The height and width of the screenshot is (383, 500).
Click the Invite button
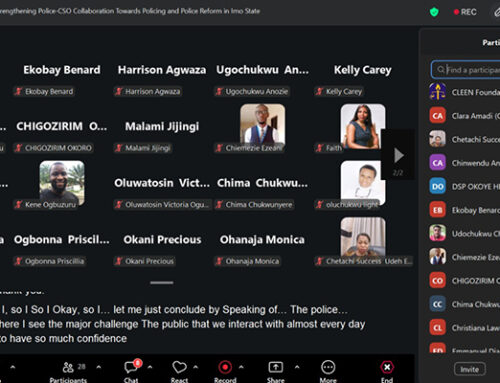tap(470, 369)
